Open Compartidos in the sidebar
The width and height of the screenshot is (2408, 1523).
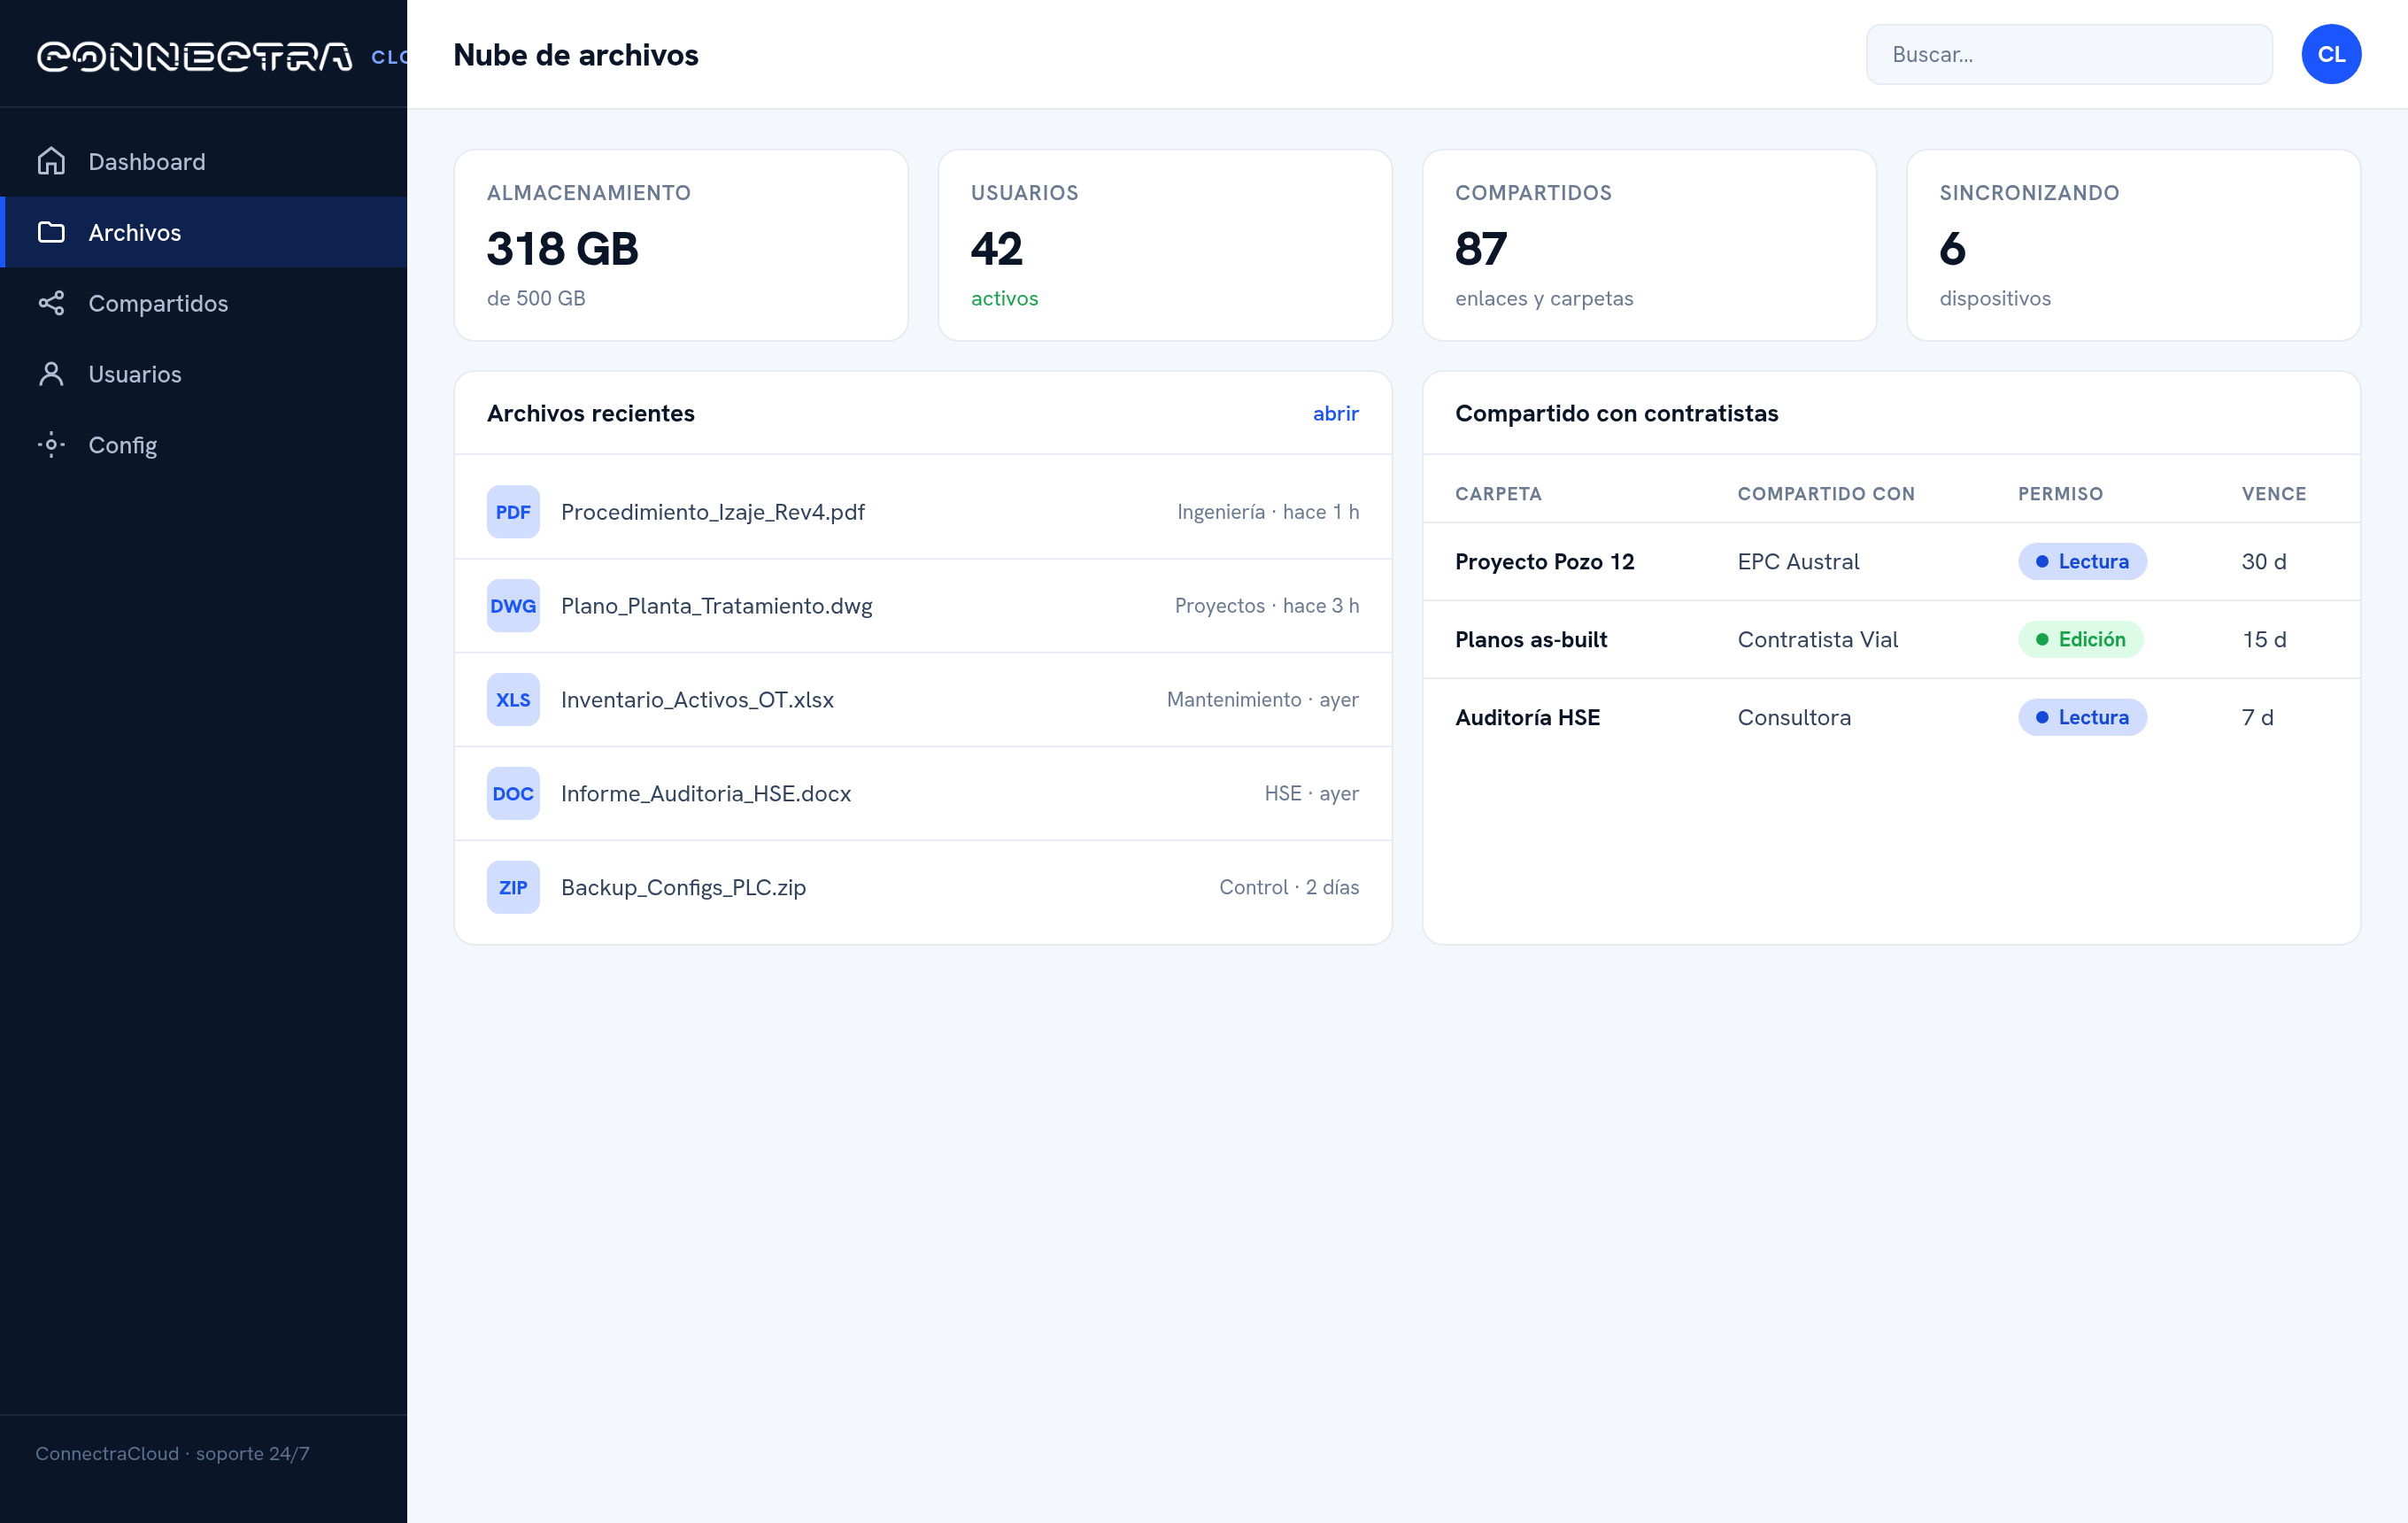click(x=204, y=303)
